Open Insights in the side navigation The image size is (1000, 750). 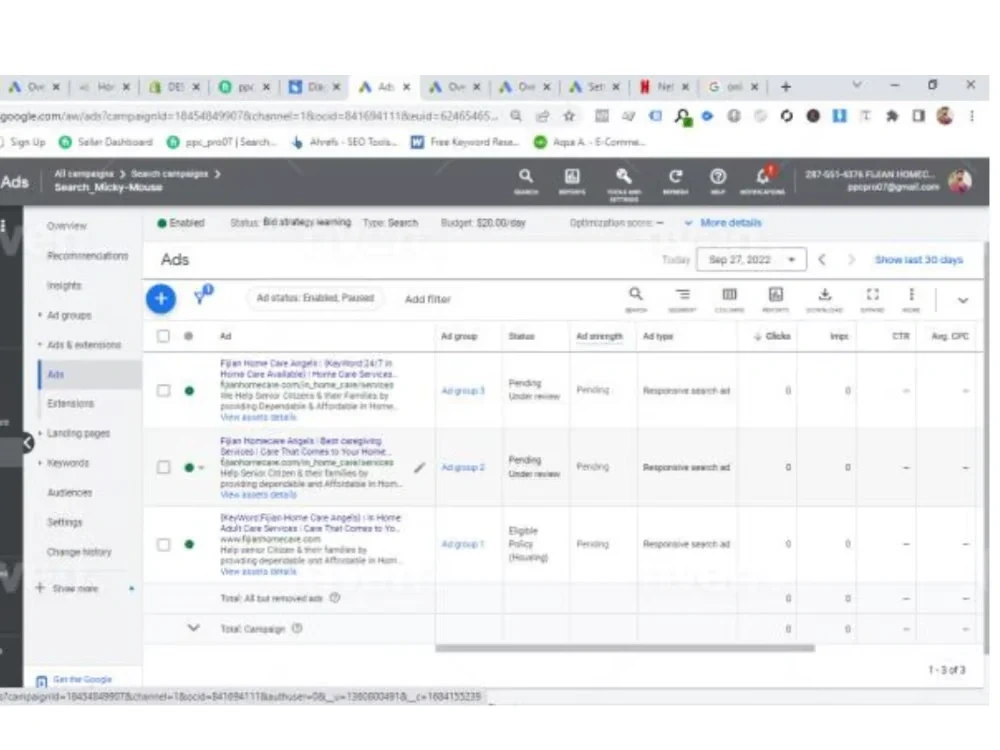pos(64,285)
